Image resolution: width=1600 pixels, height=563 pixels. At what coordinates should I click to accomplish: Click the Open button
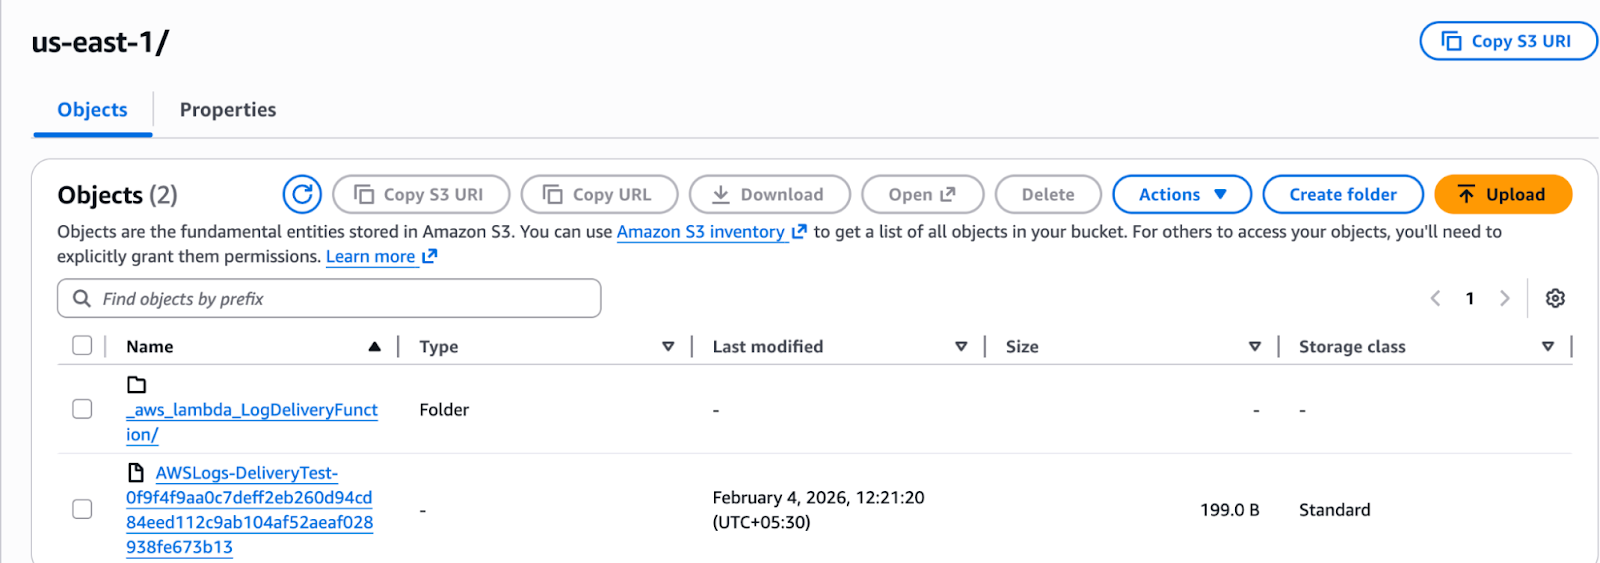[x=922, y=194]
